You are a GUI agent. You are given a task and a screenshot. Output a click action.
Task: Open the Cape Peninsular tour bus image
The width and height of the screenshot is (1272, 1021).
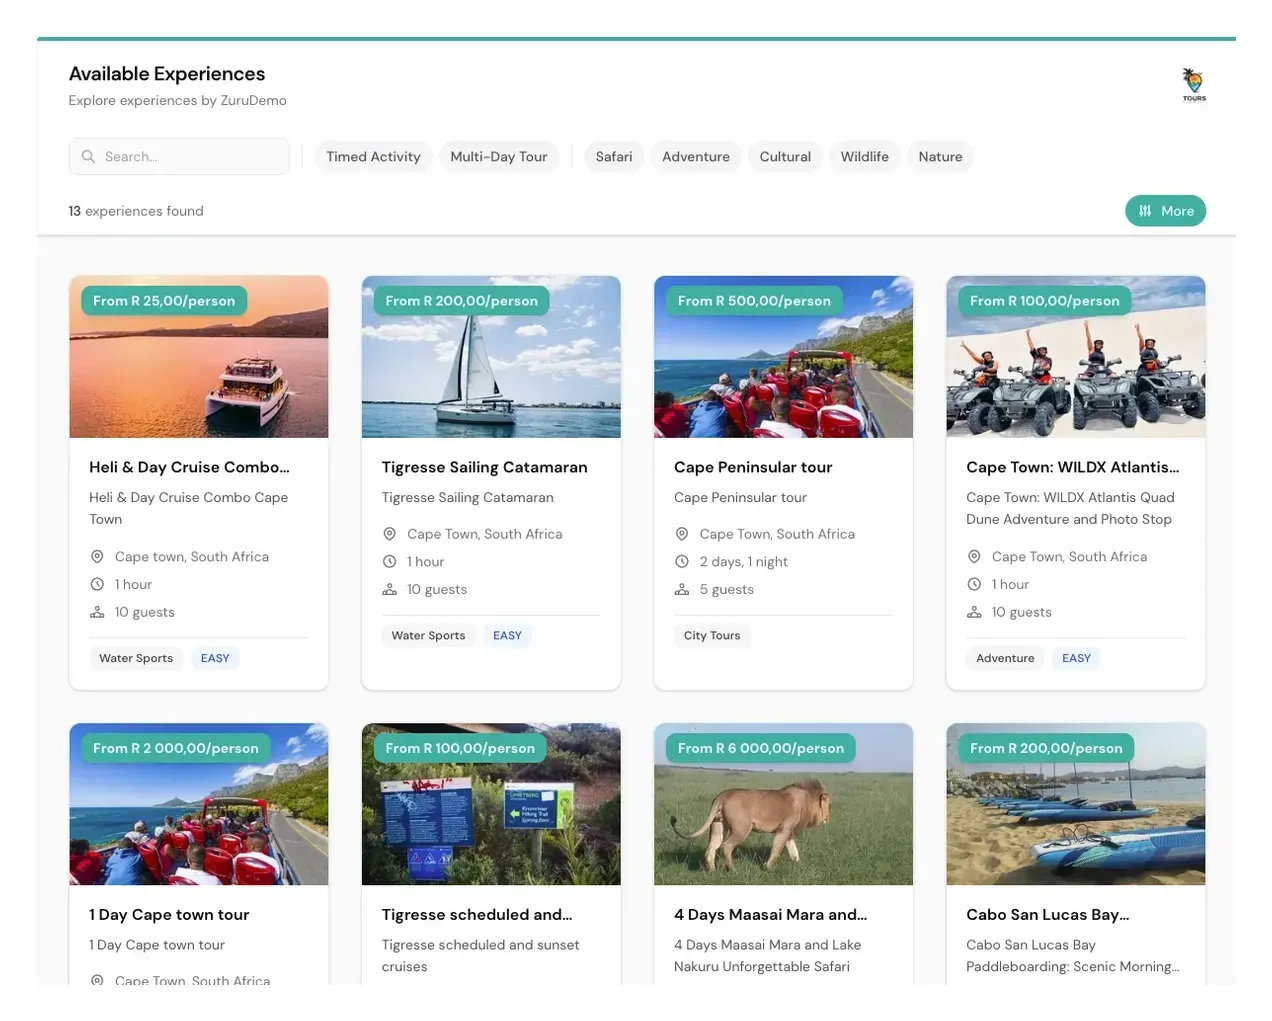[783, 357]
